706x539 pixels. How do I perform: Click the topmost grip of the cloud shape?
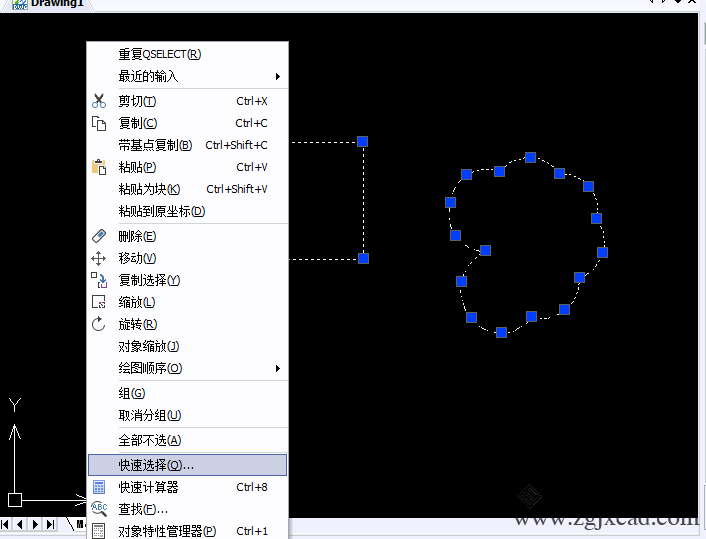click(x=530, y=157)
